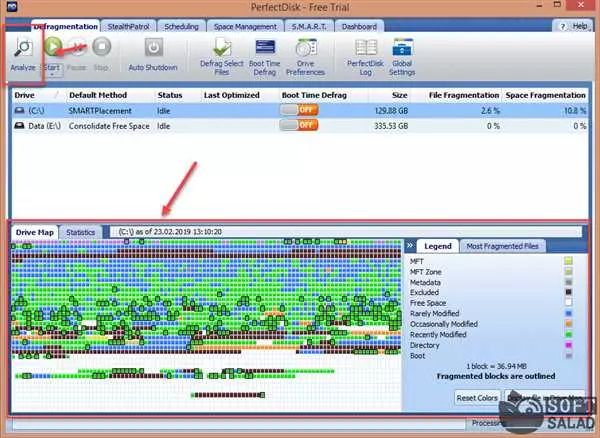Click the MFT Zone color swatch
The width and height of the screenshot is (600, 438).
568,272
